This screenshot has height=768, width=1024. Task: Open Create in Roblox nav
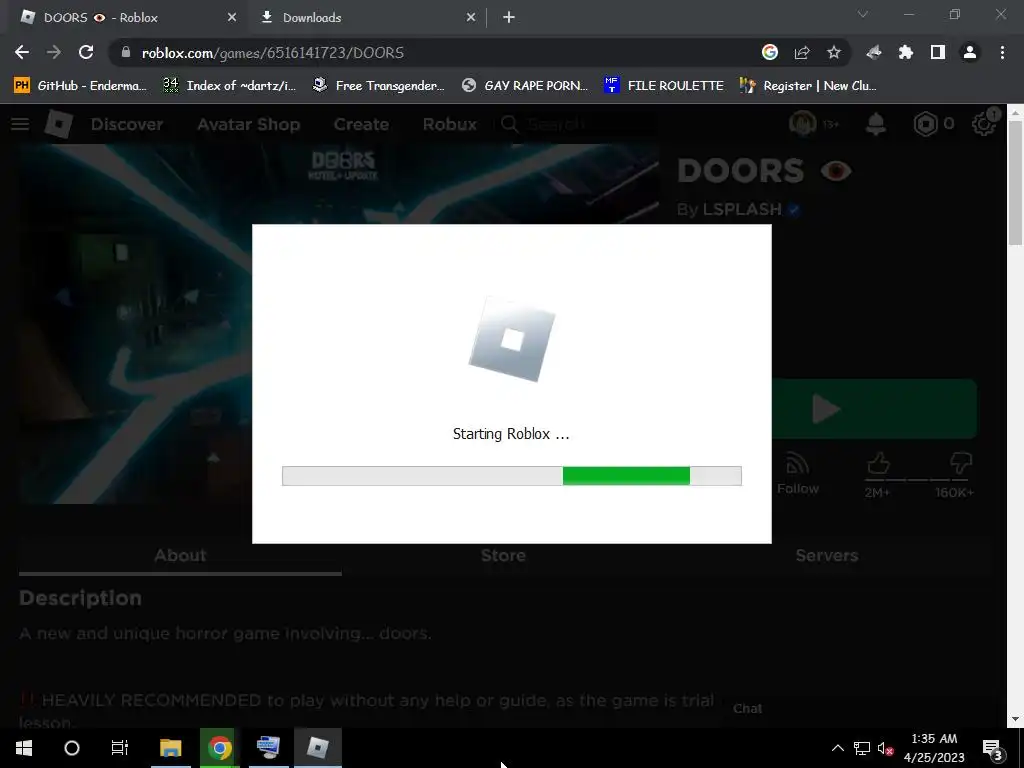[361, 124]
